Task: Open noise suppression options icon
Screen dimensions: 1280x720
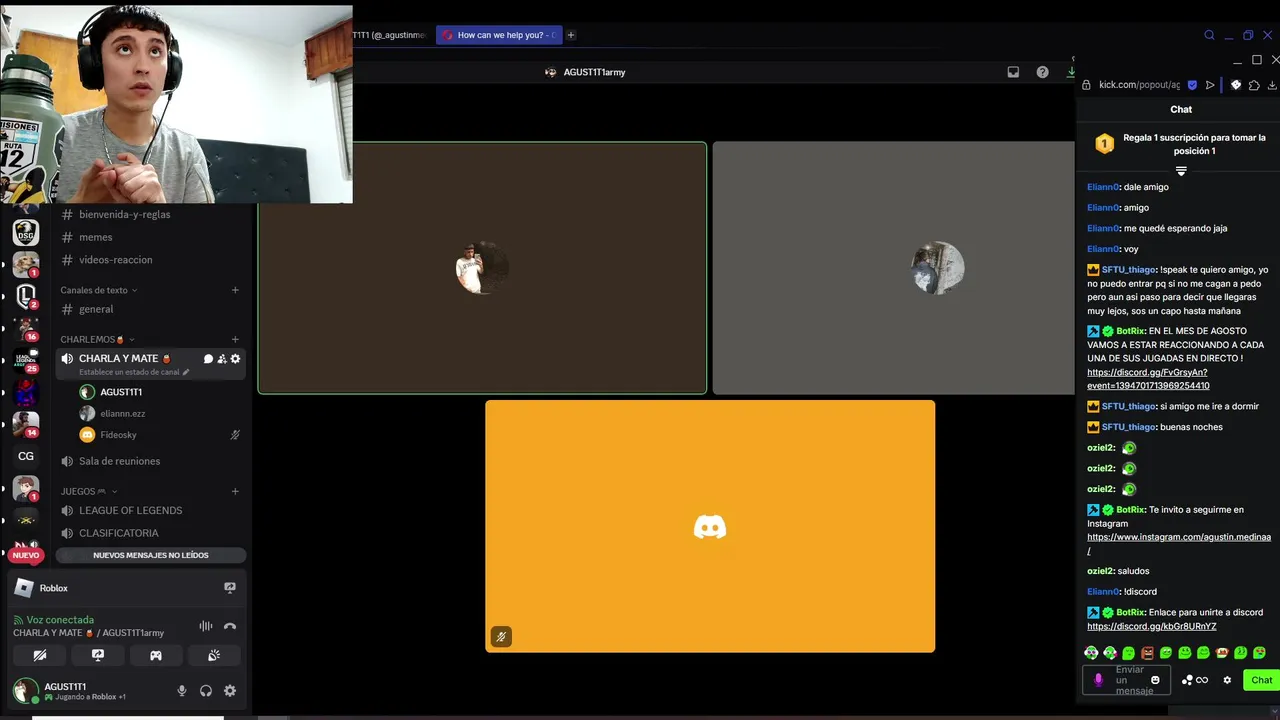Action: tap(206, 626)
